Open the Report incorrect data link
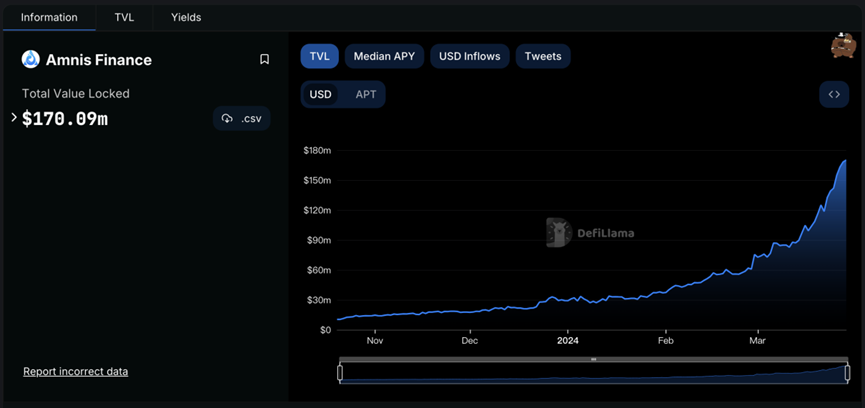 76,372
